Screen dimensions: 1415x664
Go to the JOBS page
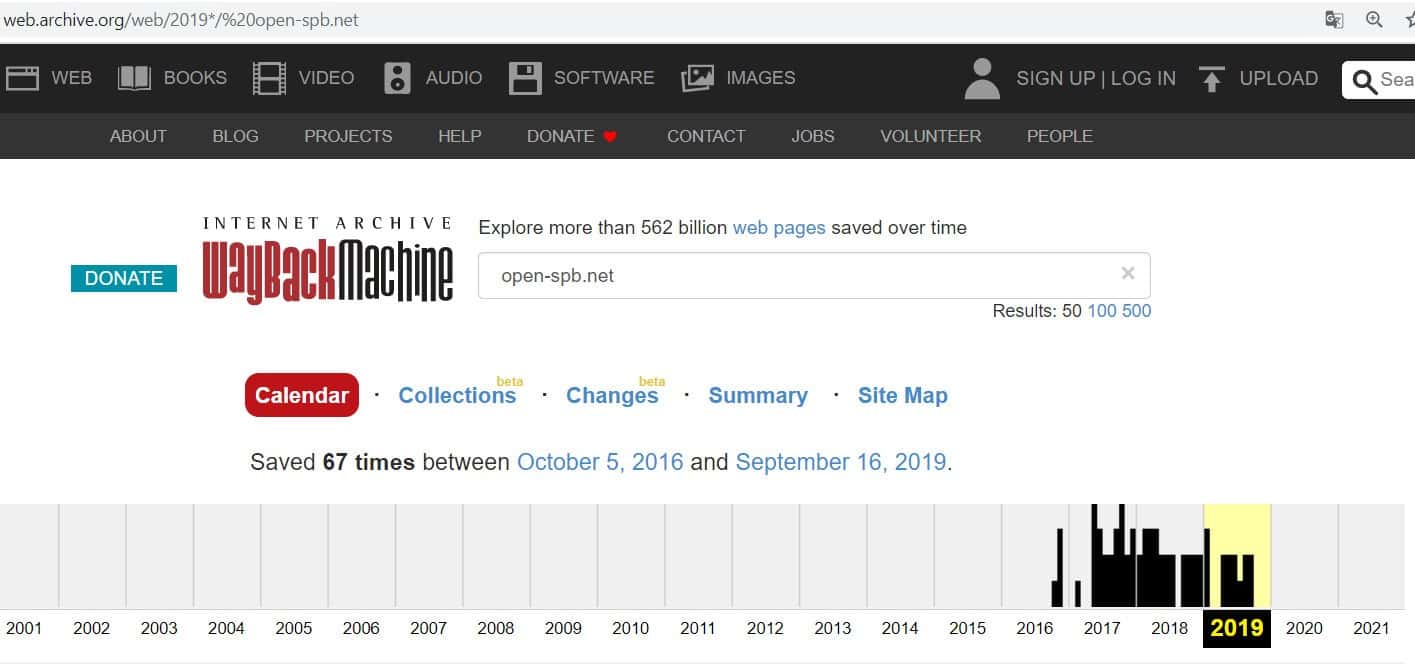813,136
